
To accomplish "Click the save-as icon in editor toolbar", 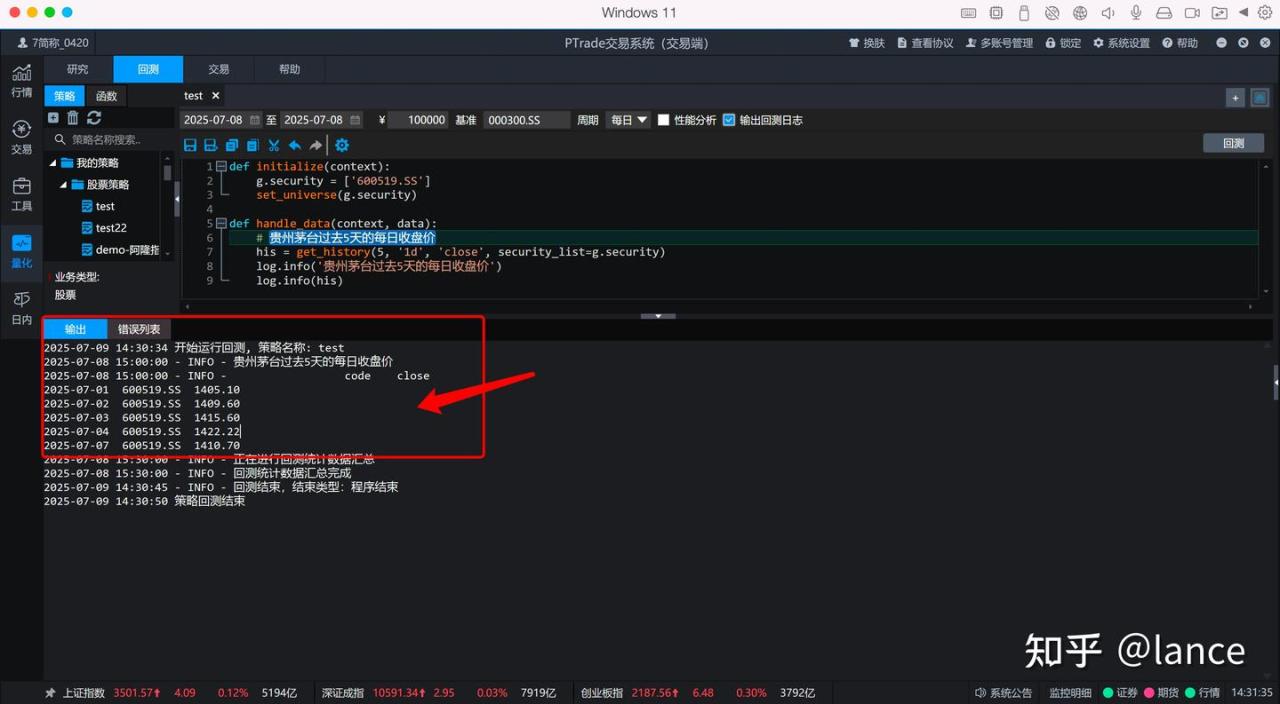I will (211, 145).
